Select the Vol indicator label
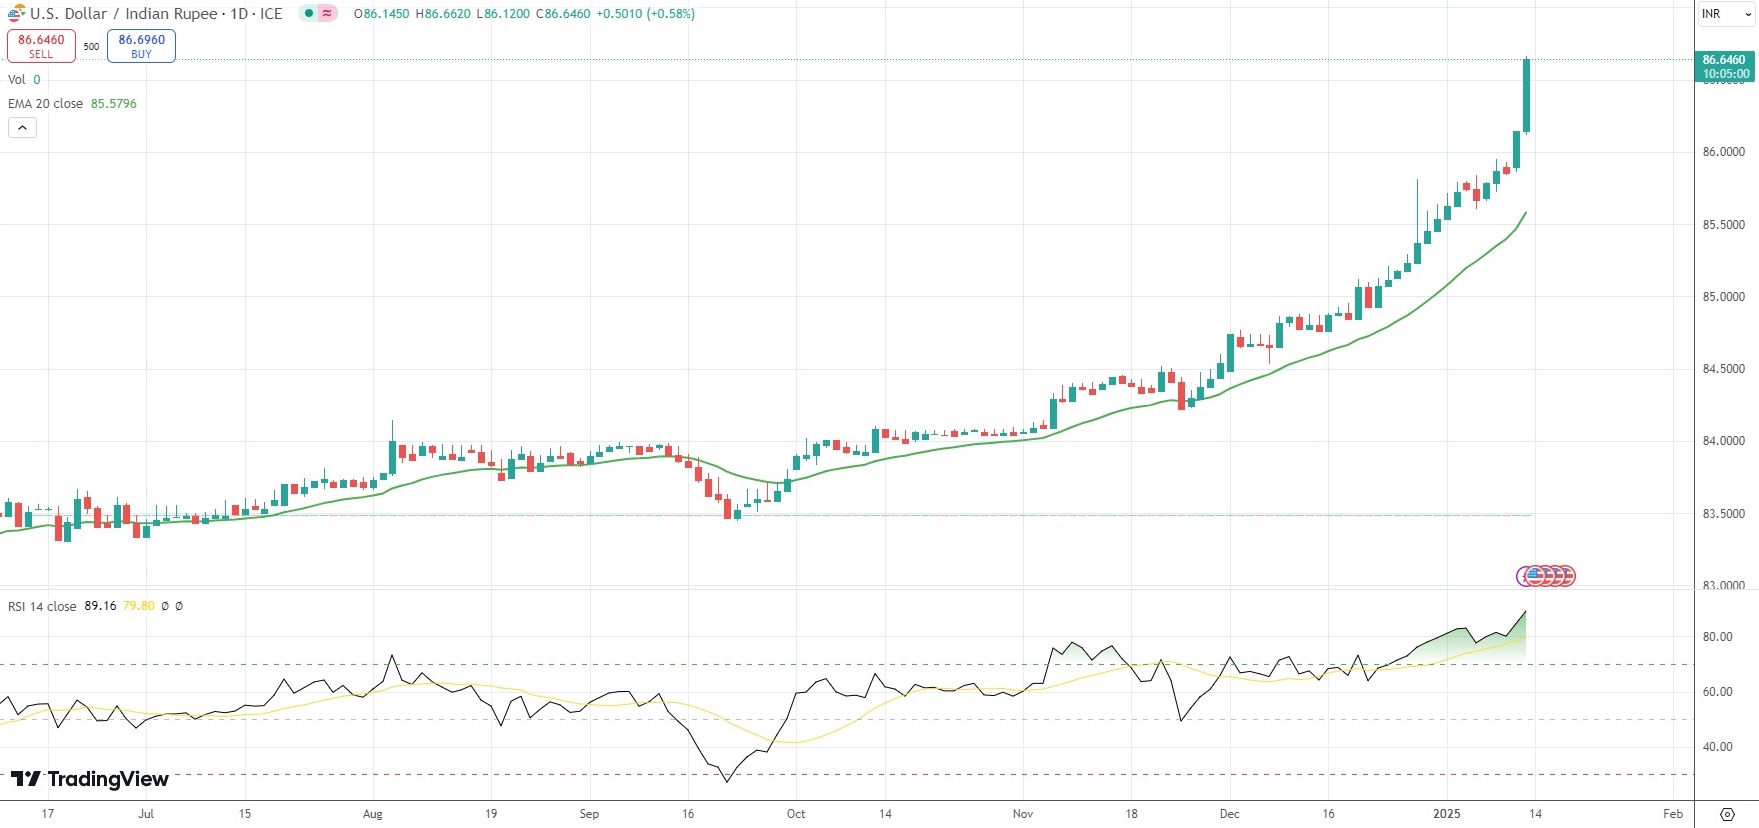The height and width of the screenshot is (828, 1759). (17, 80)
